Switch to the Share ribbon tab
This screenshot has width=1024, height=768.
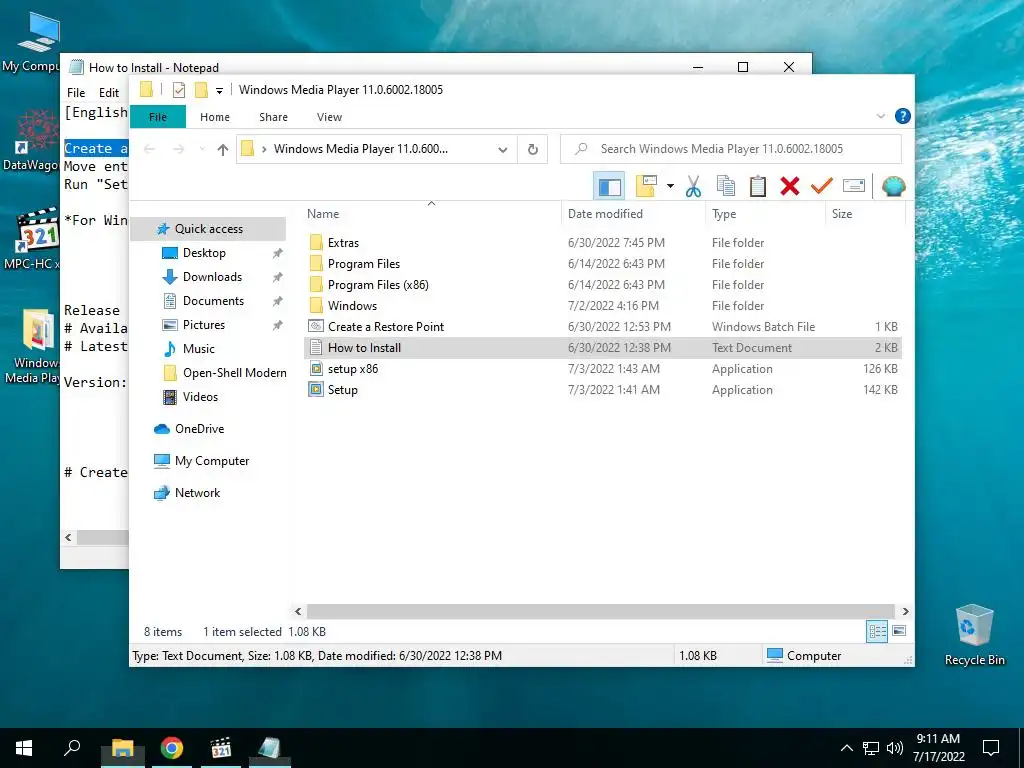(273, 117)
